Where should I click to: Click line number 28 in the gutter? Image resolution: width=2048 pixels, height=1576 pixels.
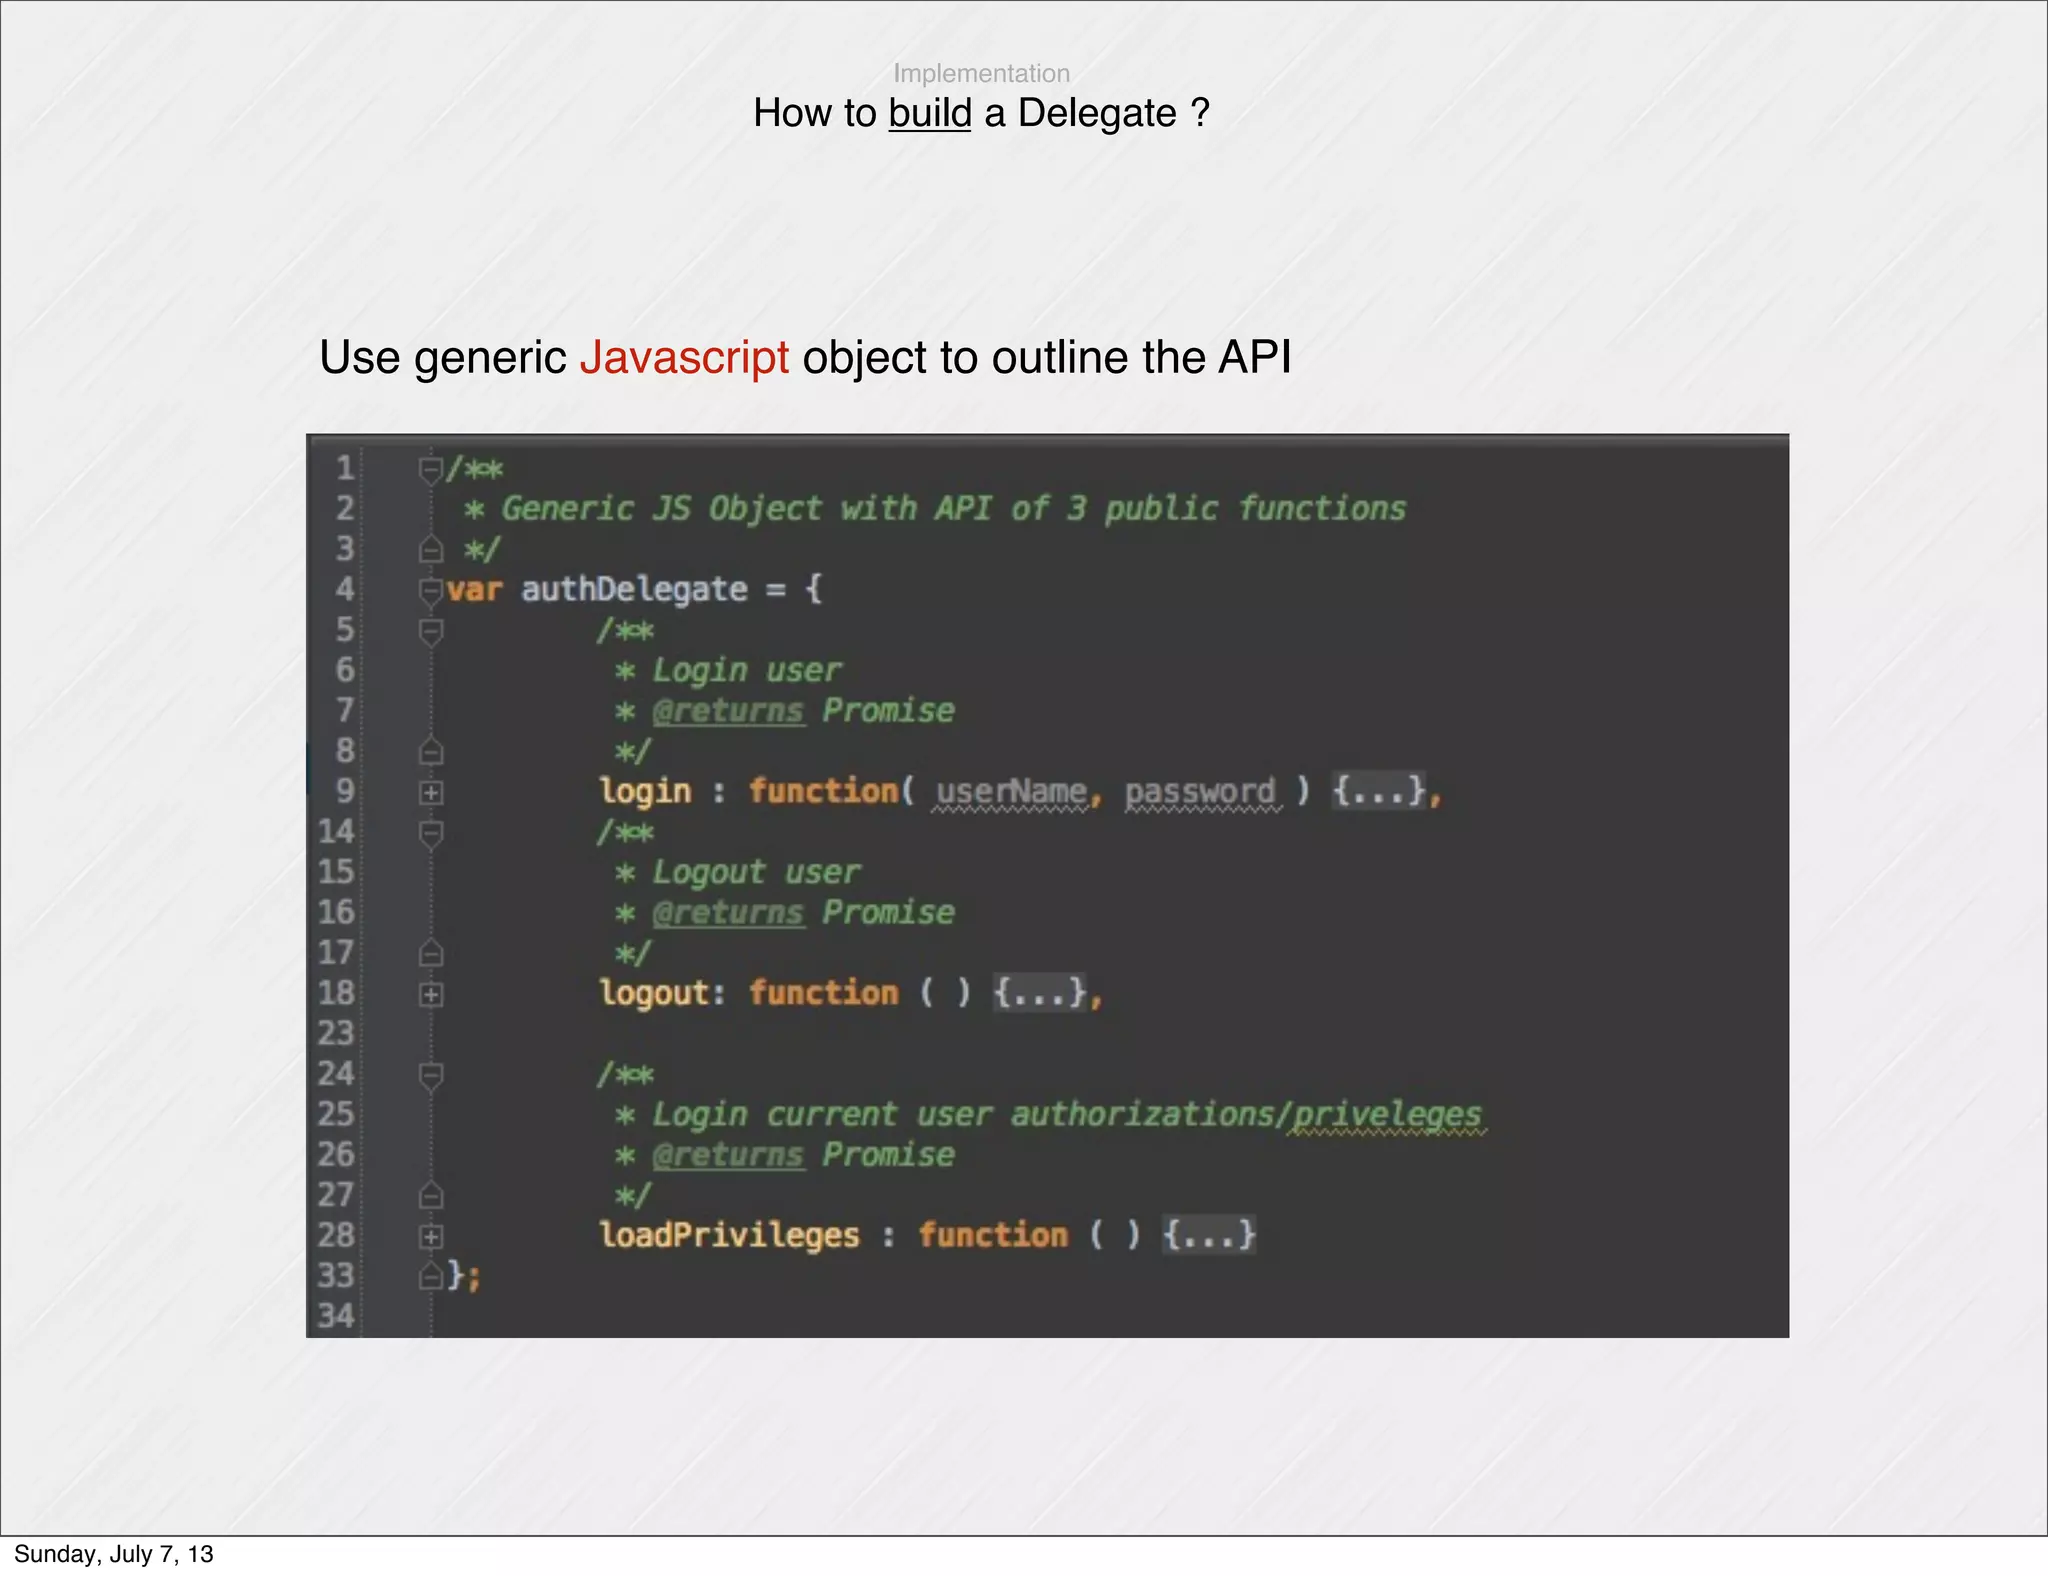(336, 1236)
